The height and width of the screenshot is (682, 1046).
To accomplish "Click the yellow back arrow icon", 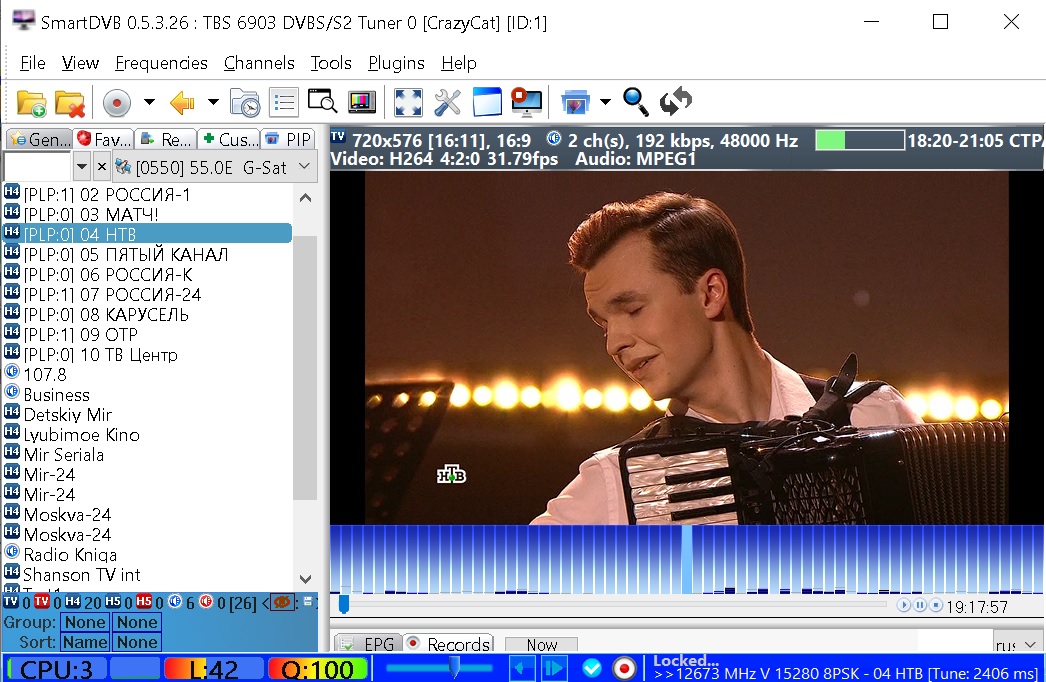I will pos(181,103).
